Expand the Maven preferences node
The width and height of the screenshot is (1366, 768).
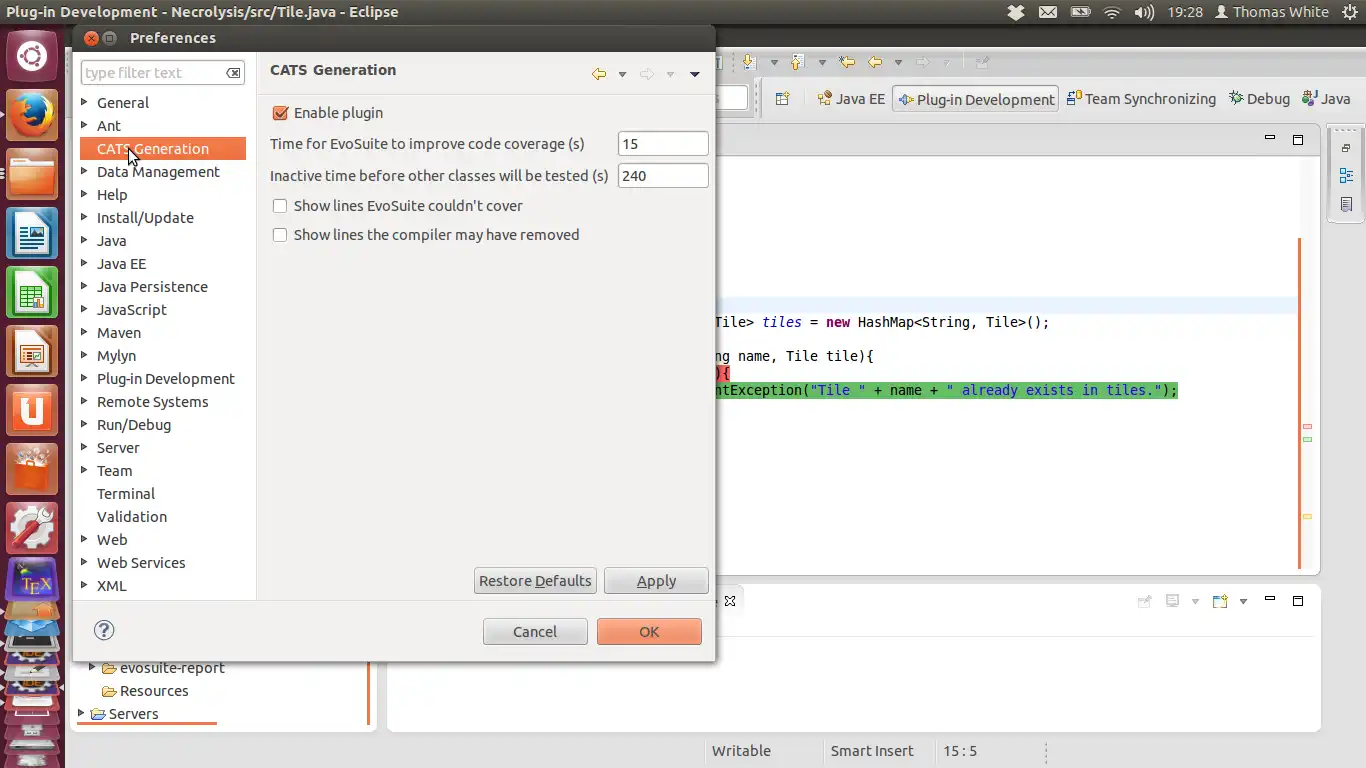(85, 332)
